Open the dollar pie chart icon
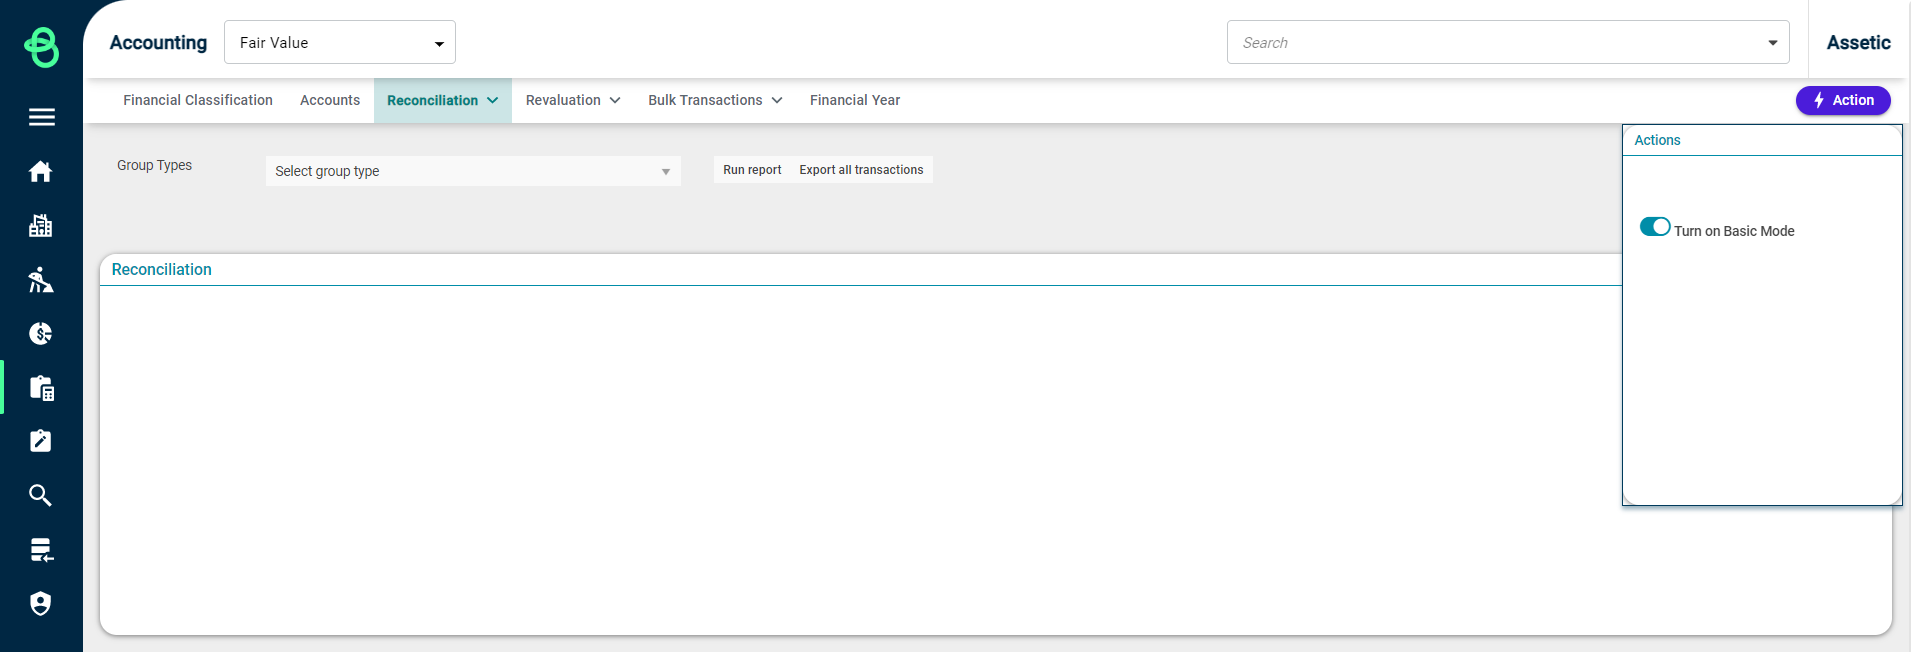 coord(41,334)
